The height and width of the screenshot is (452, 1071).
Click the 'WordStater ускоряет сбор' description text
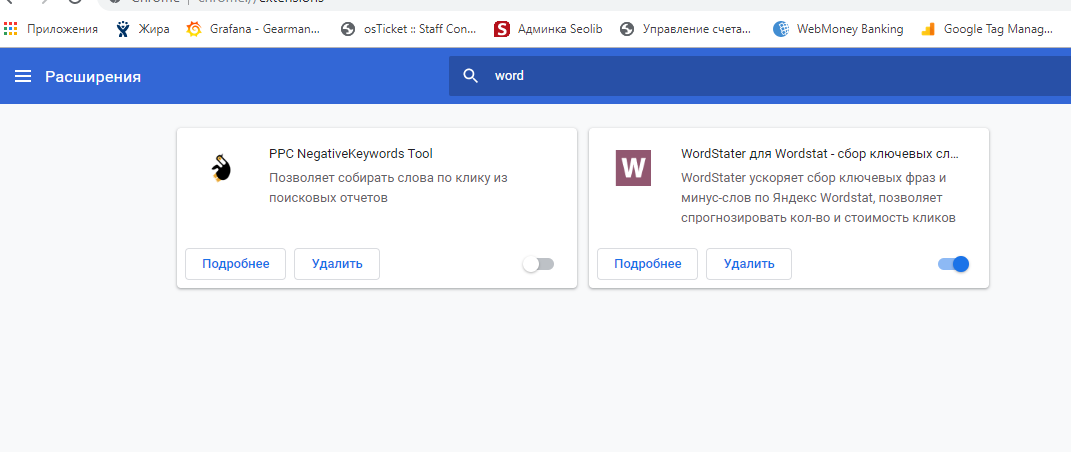(x=818, y=198)
